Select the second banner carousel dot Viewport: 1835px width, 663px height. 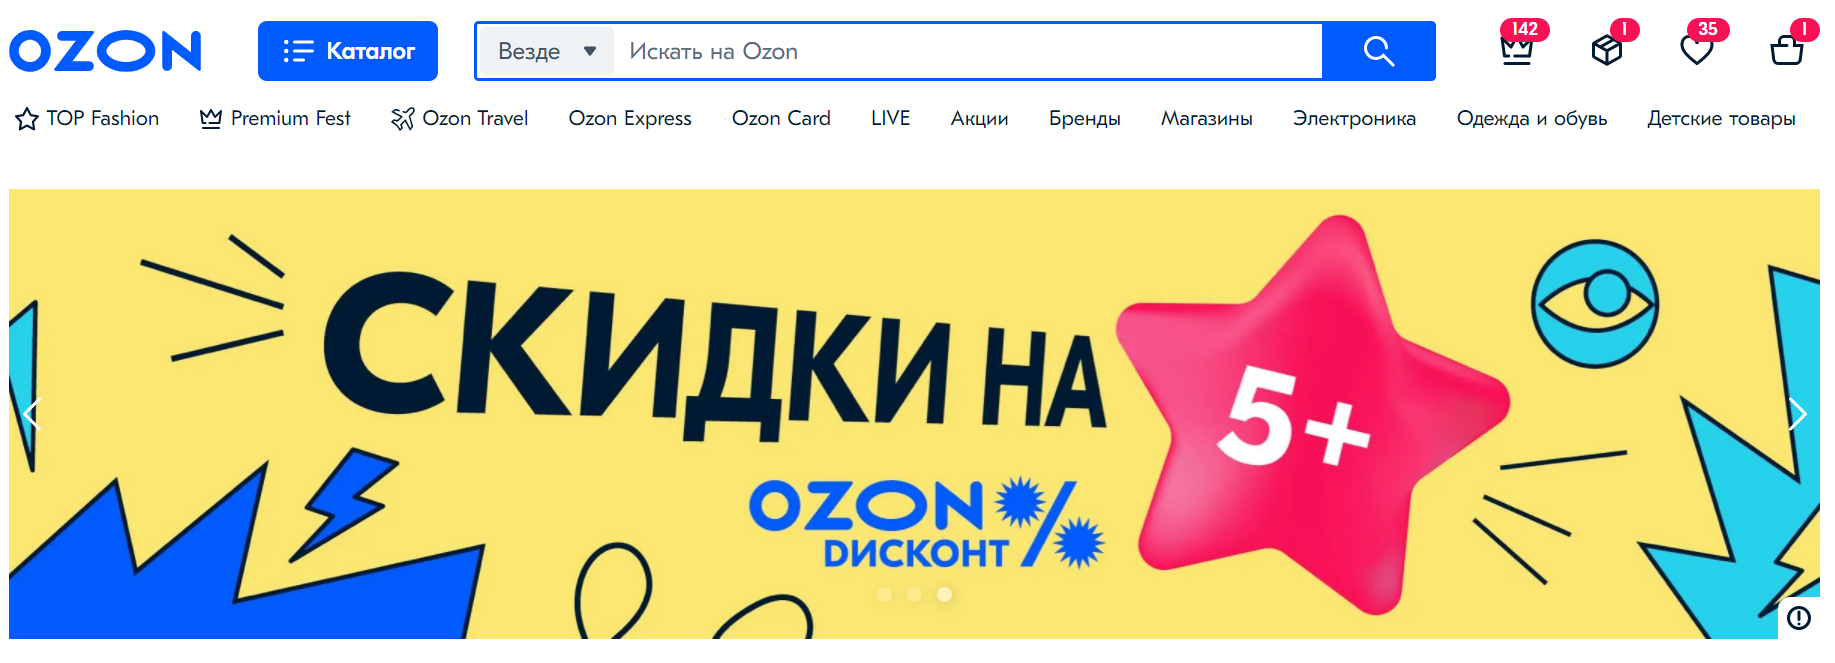coord(914,594)
